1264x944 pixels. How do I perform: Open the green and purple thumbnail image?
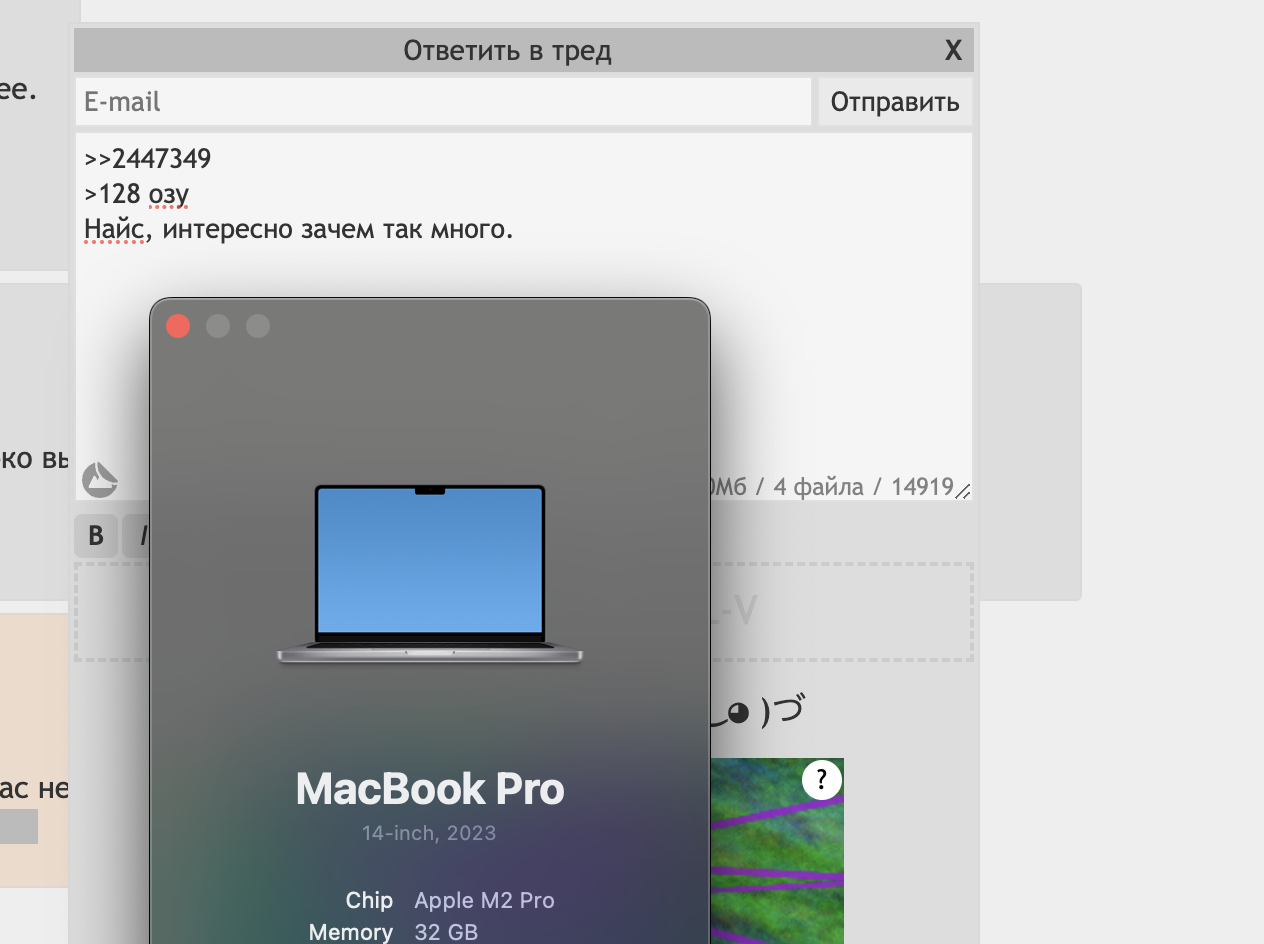[x=777, y=851]
